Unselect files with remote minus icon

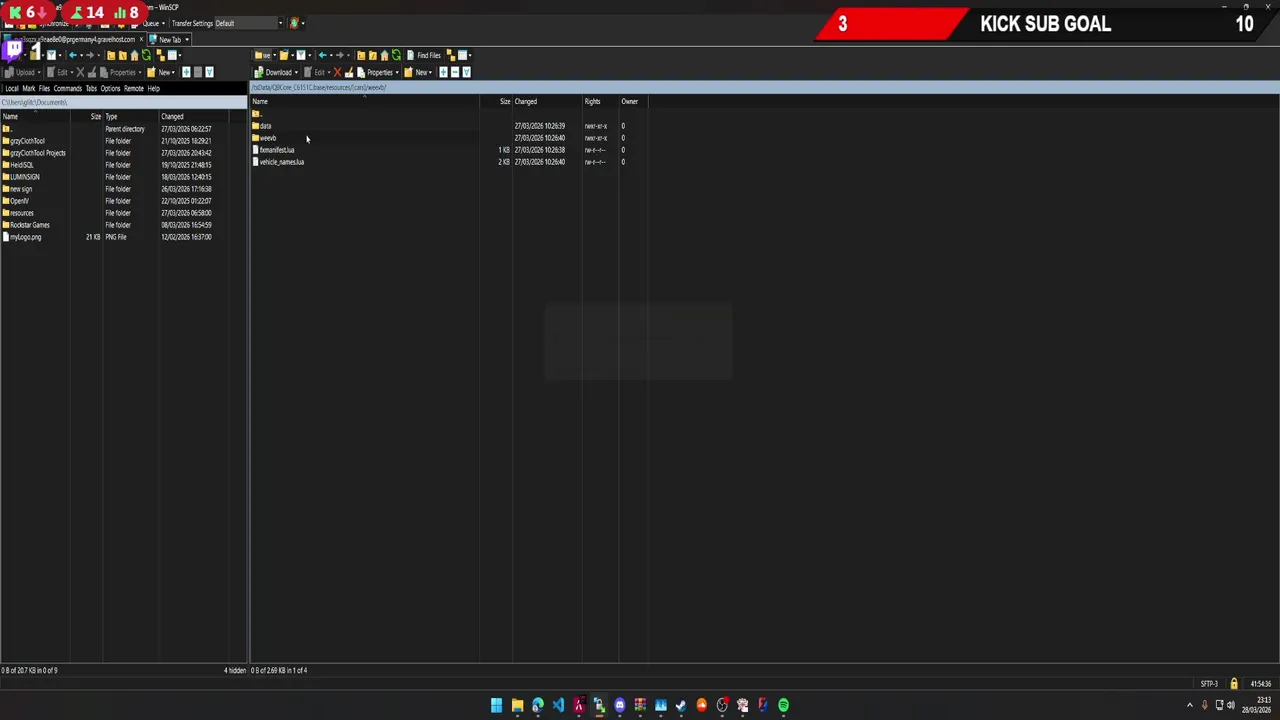(455, 72)
